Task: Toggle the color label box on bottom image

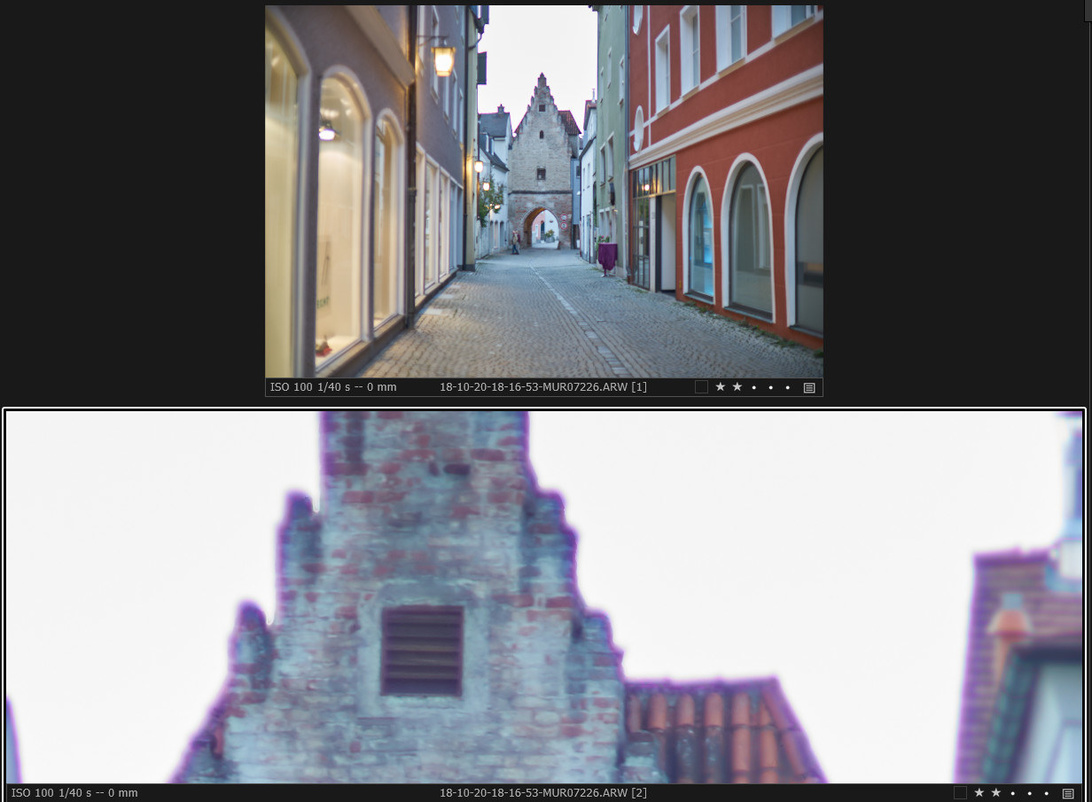Action: (x=960, y=793)
